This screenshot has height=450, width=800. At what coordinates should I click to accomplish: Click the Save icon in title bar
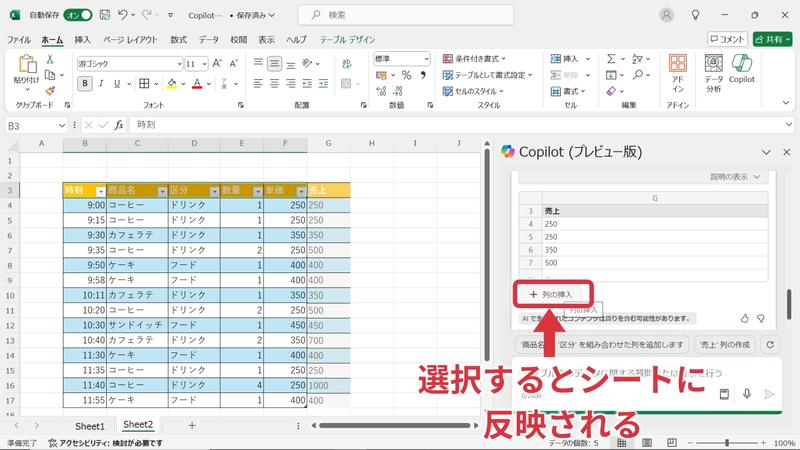[x=105, y=15]
